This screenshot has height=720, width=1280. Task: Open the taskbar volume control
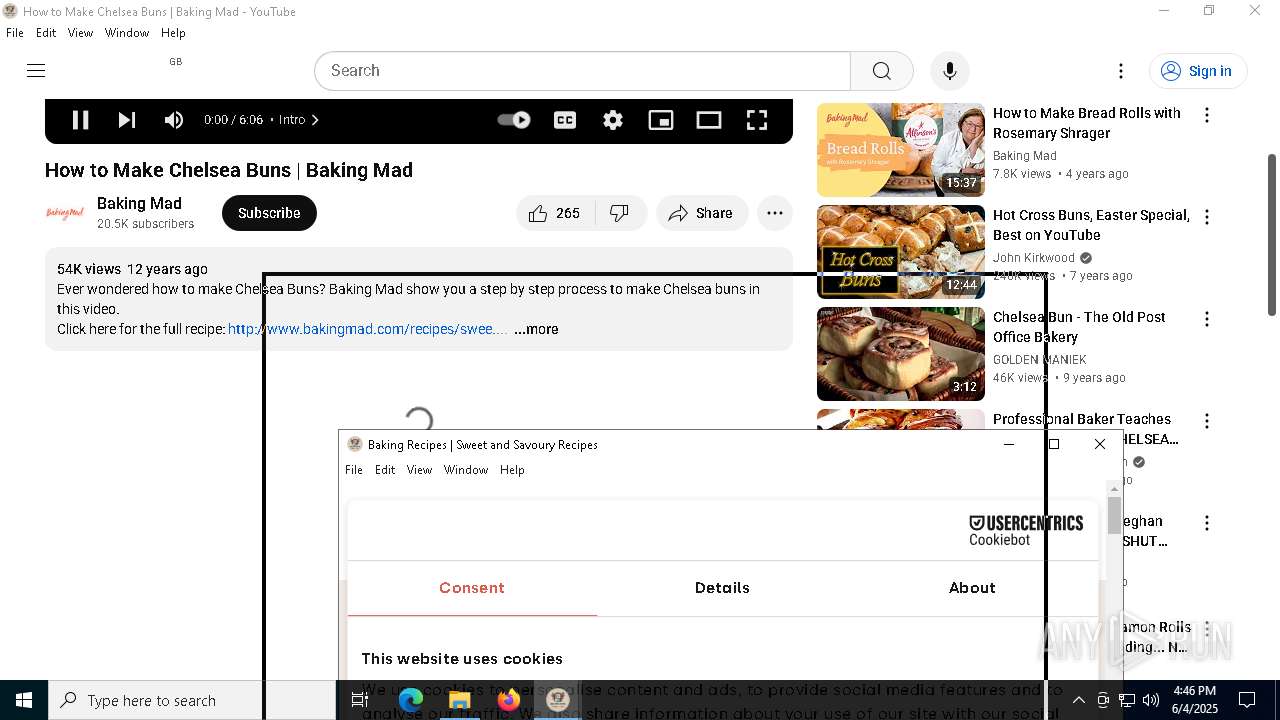tap(1151, 700)
